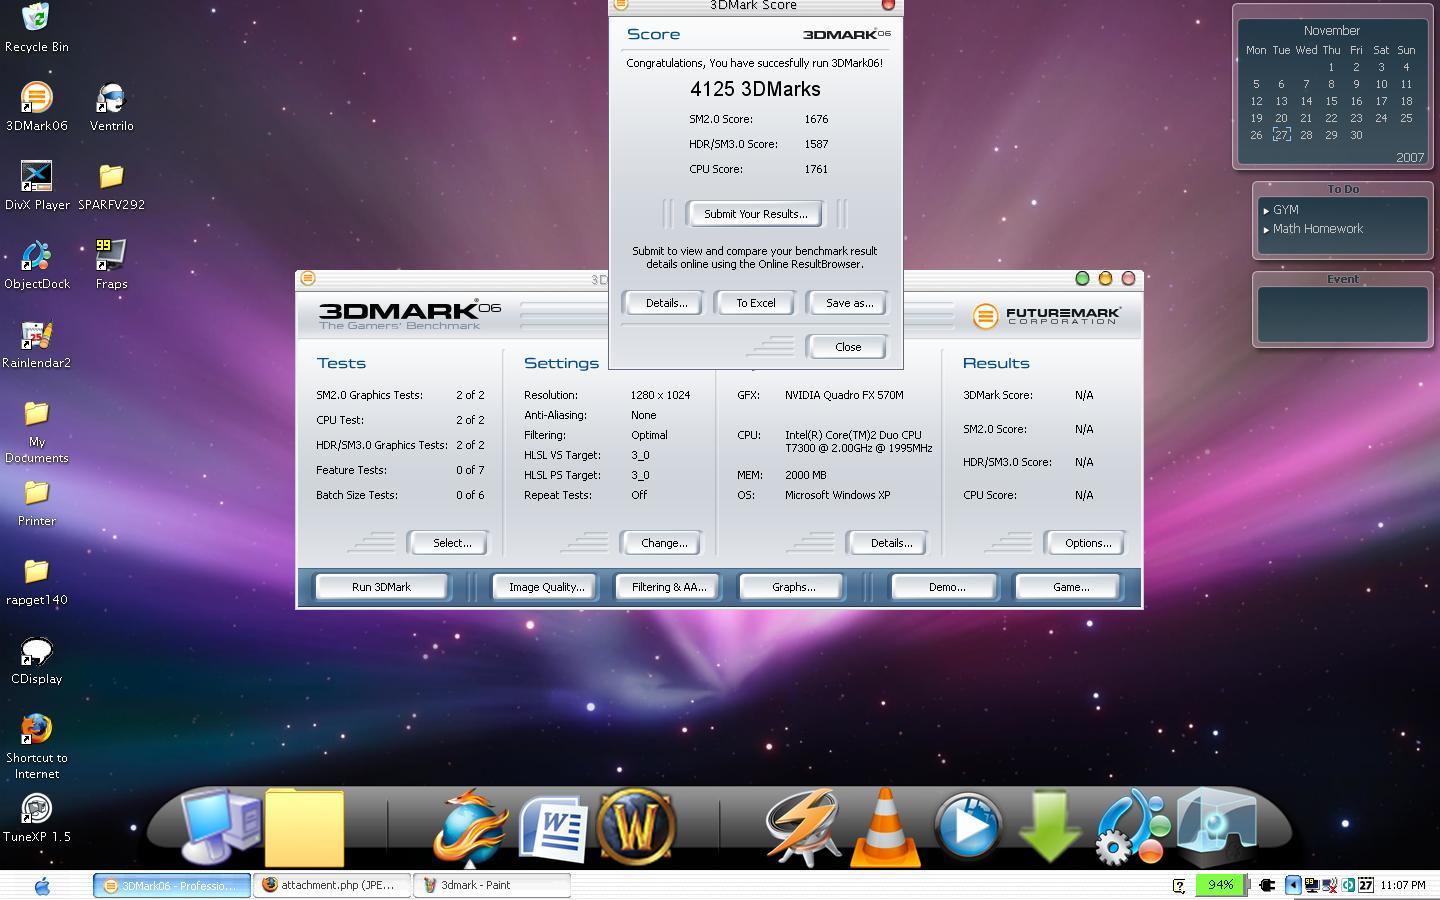The width and height of the screenshot is (1440, 900).
Task: Choose Save as in the Score dialog
Action: [x=849, y=303]
